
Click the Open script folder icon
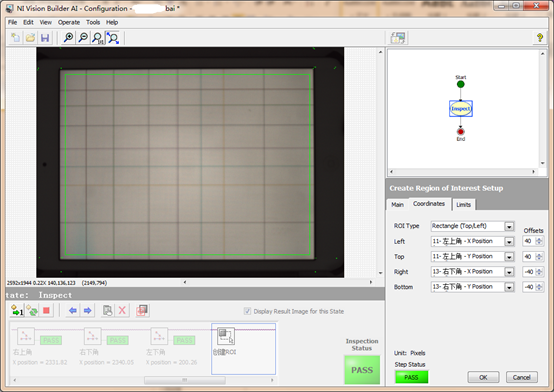(x=30, y=38)
